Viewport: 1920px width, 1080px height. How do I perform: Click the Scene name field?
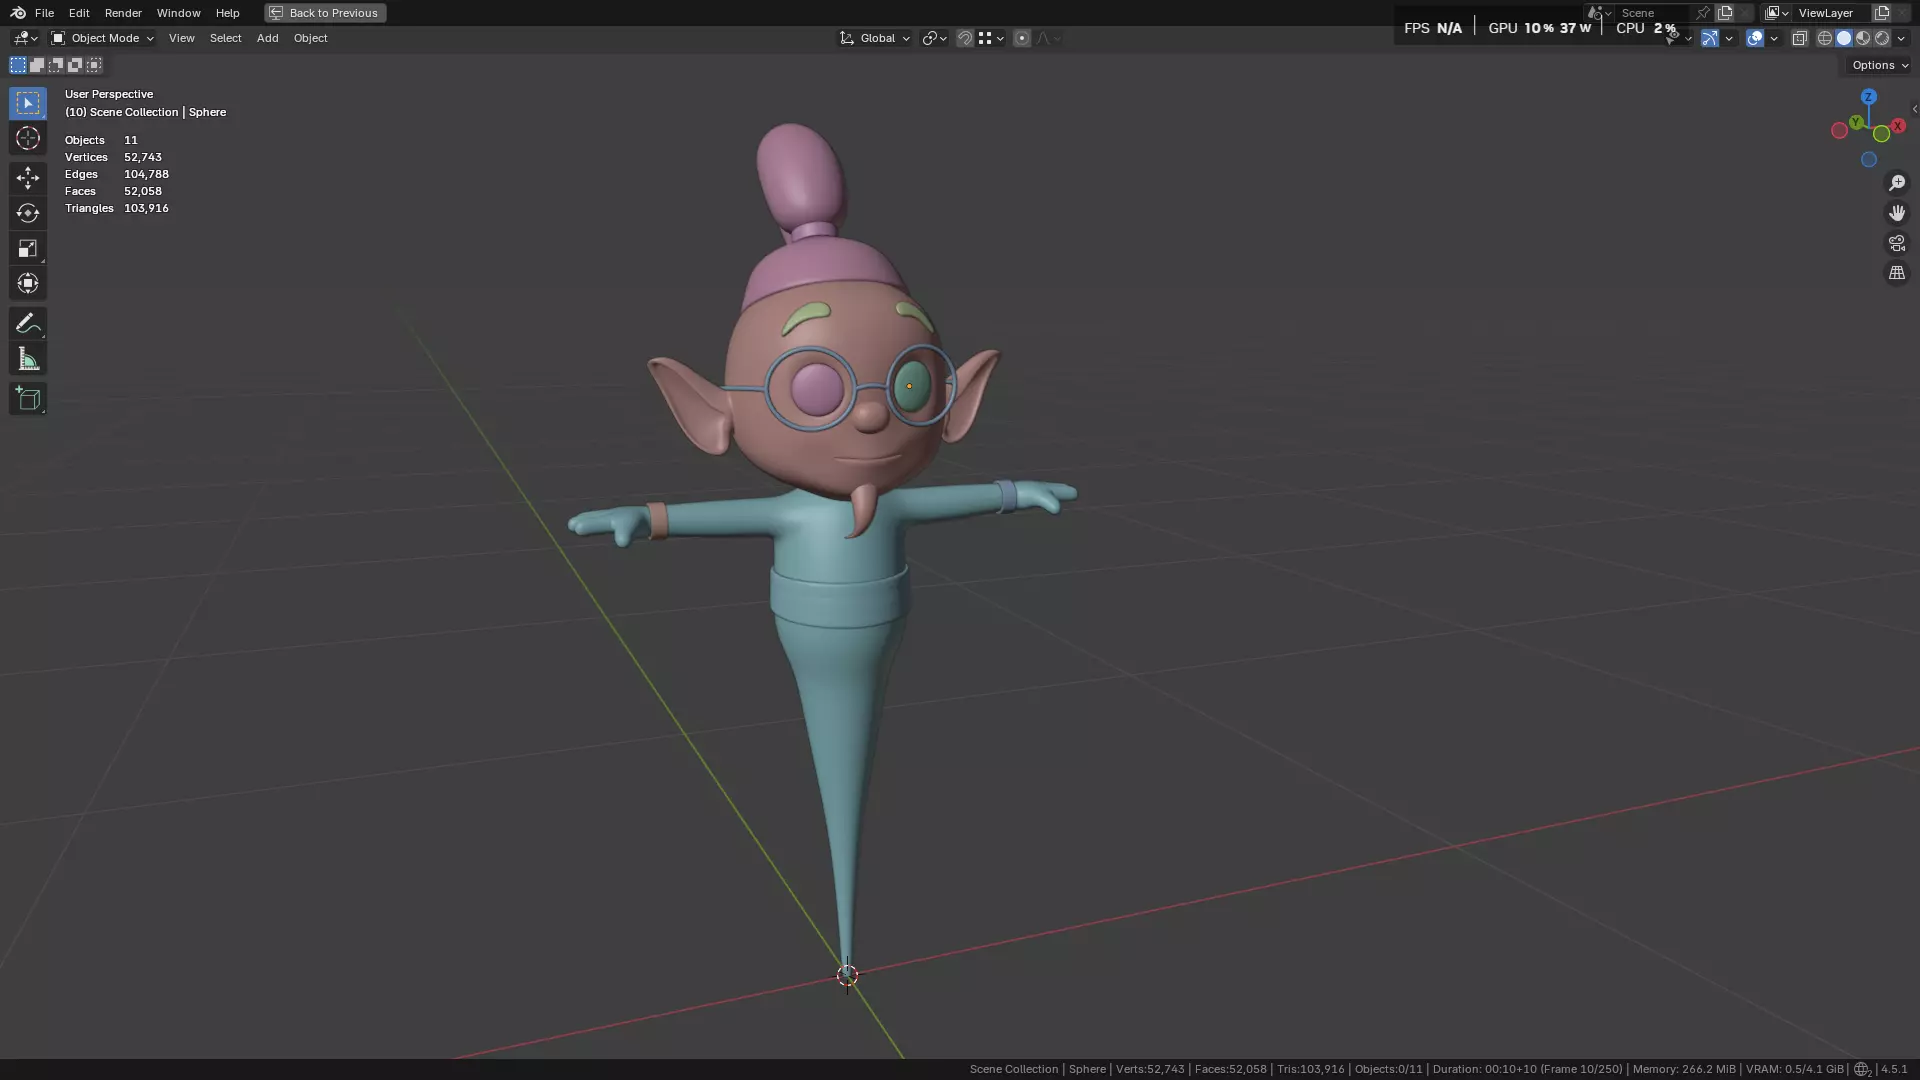tap(1653, 13)
